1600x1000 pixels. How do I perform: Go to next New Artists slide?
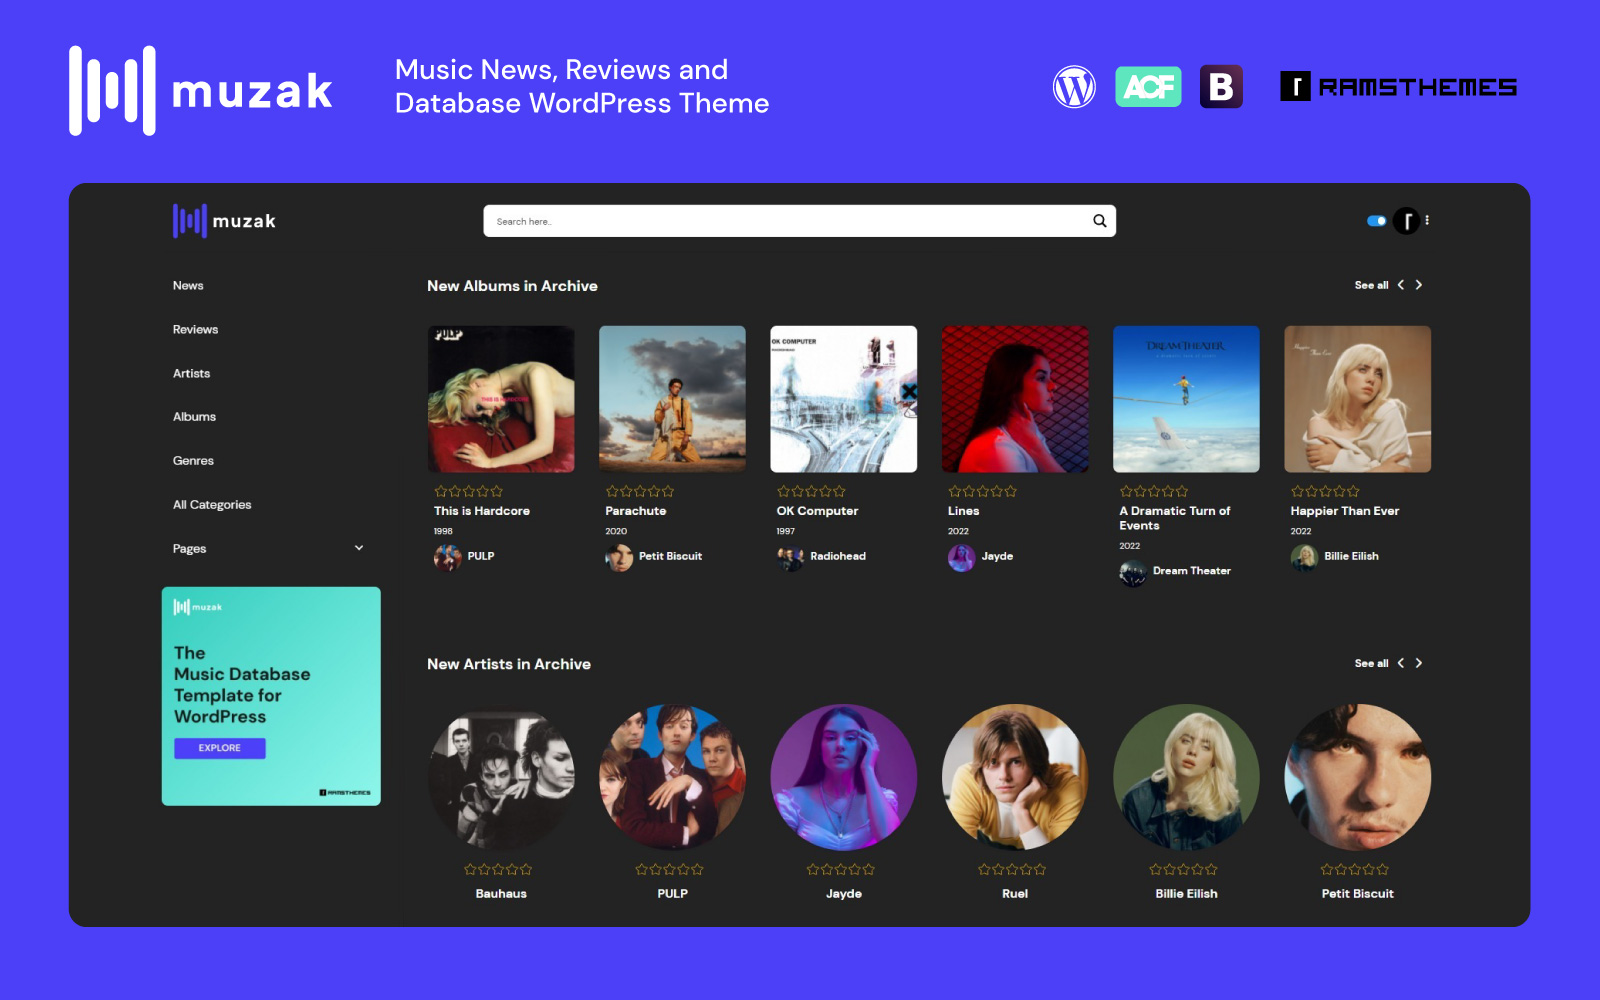pos(1419,663)
